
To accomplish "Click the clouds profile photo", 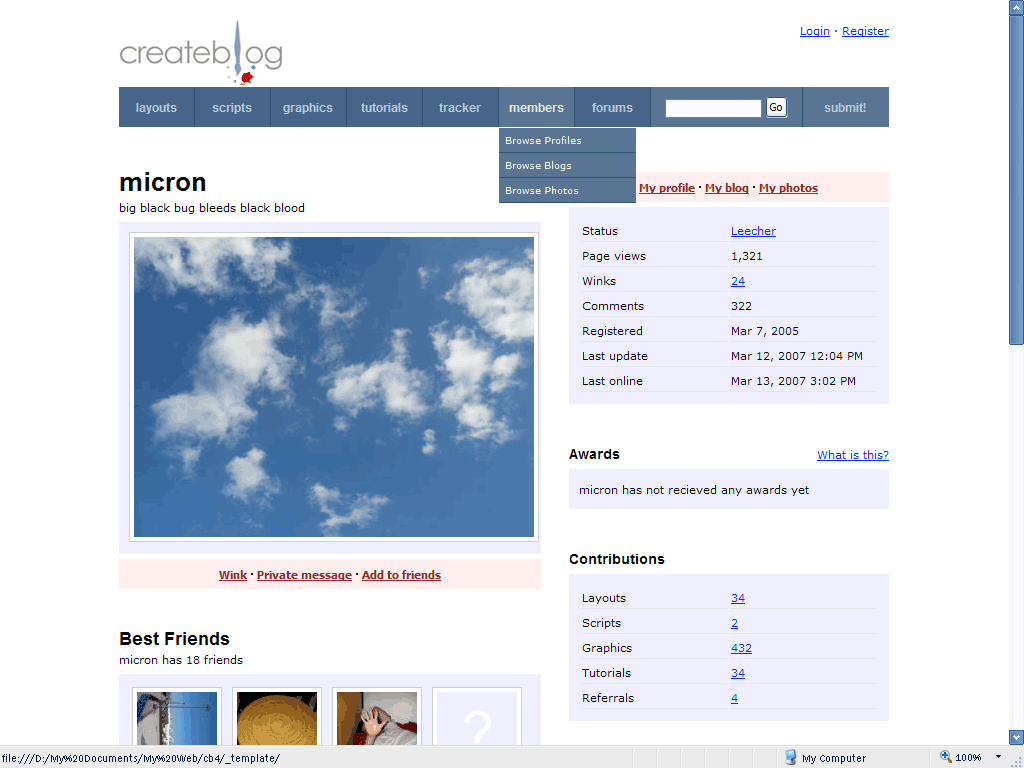I will [x=334, y=387].
